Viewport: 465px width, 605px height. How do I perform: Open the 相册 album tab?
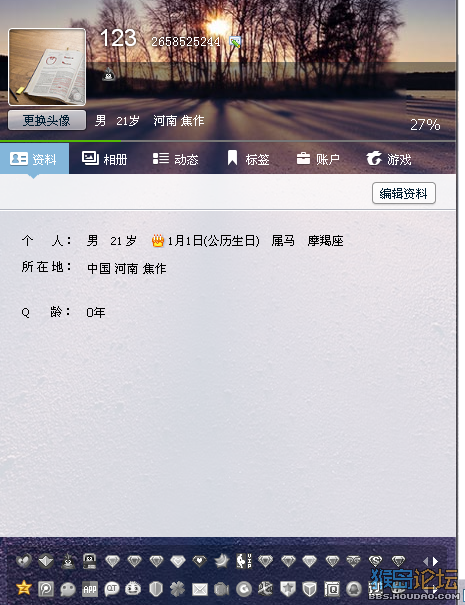(x=105, y=159)
